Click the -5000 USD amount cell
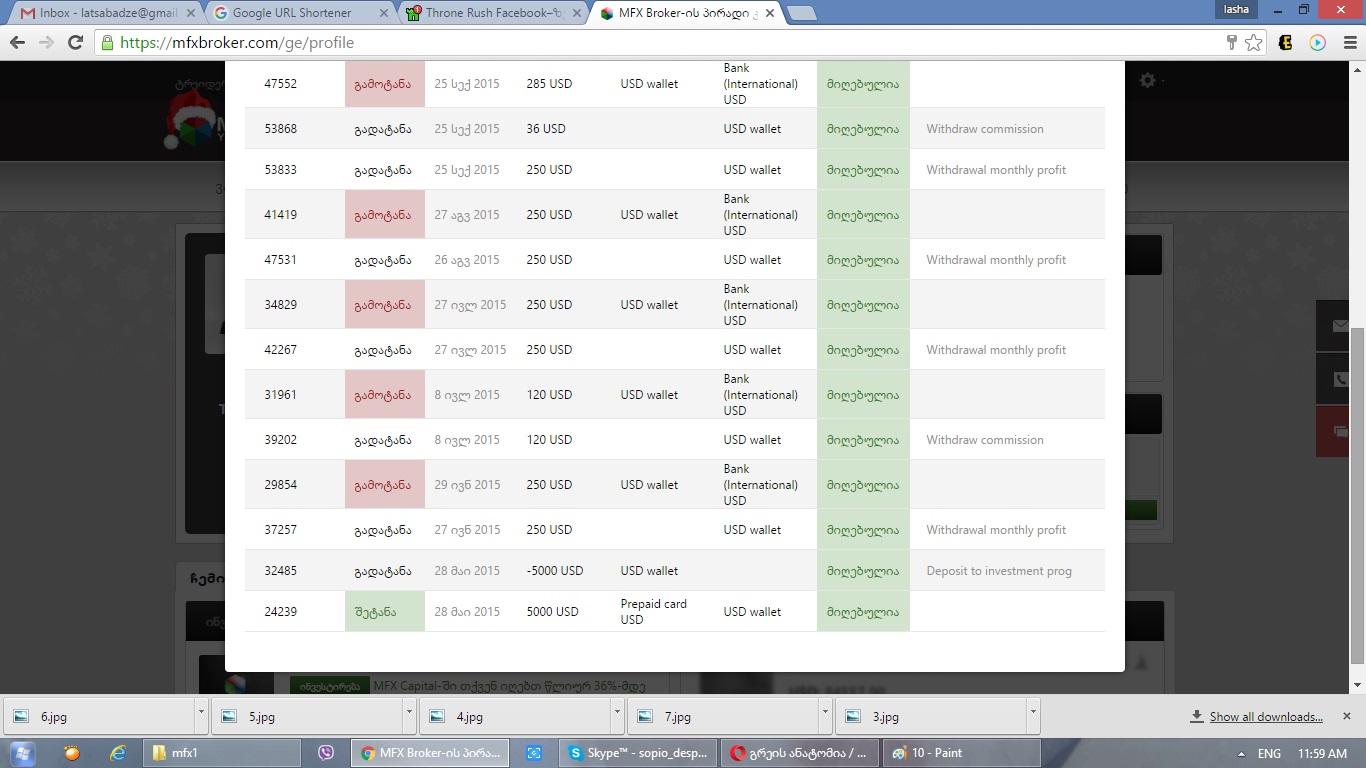Image resolution: width=1366 pixels, height=768 pixels. click(x=555, y=571)
